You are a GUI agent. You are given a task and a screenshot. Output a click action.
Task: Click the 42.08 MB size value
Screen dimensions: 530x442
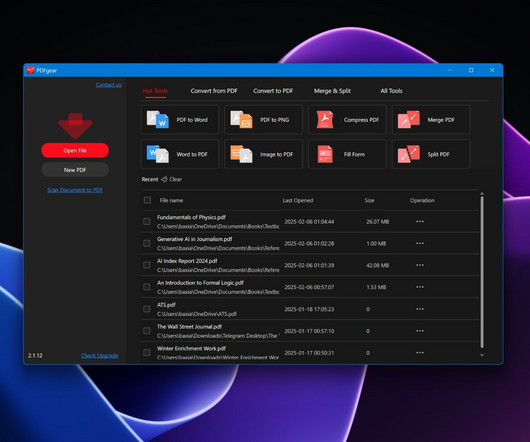(x=378, y=265)
